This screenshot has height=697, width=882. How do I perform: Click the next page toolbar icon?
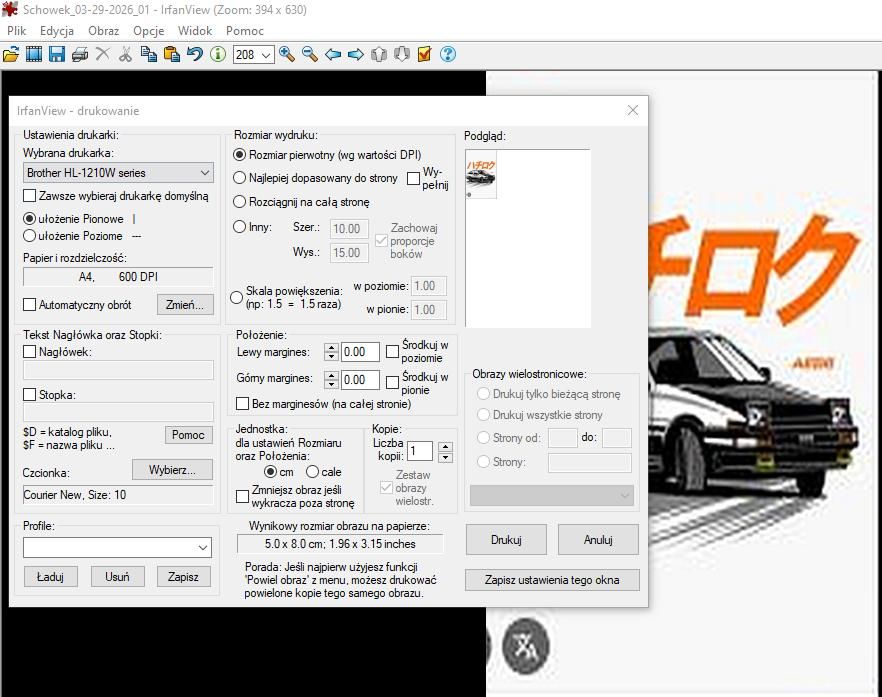point(402,55)
